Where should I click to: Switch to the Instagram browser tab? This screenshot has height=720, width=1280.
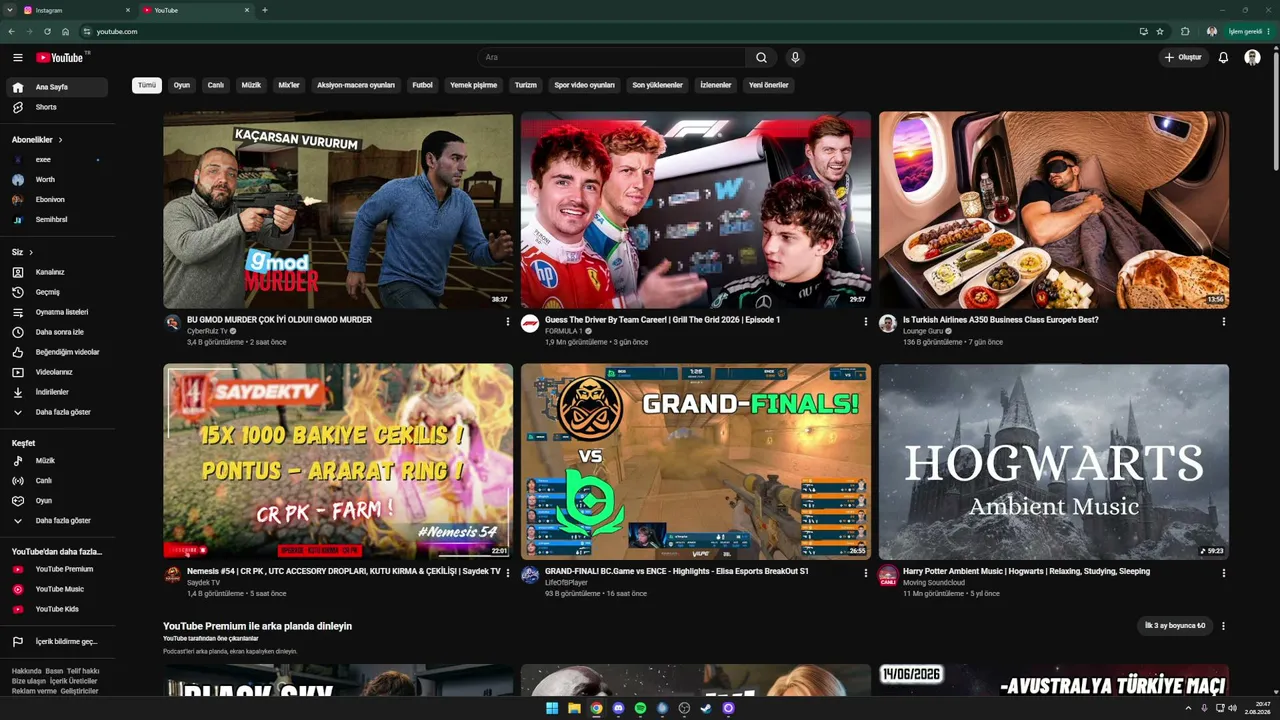(78, 10)
